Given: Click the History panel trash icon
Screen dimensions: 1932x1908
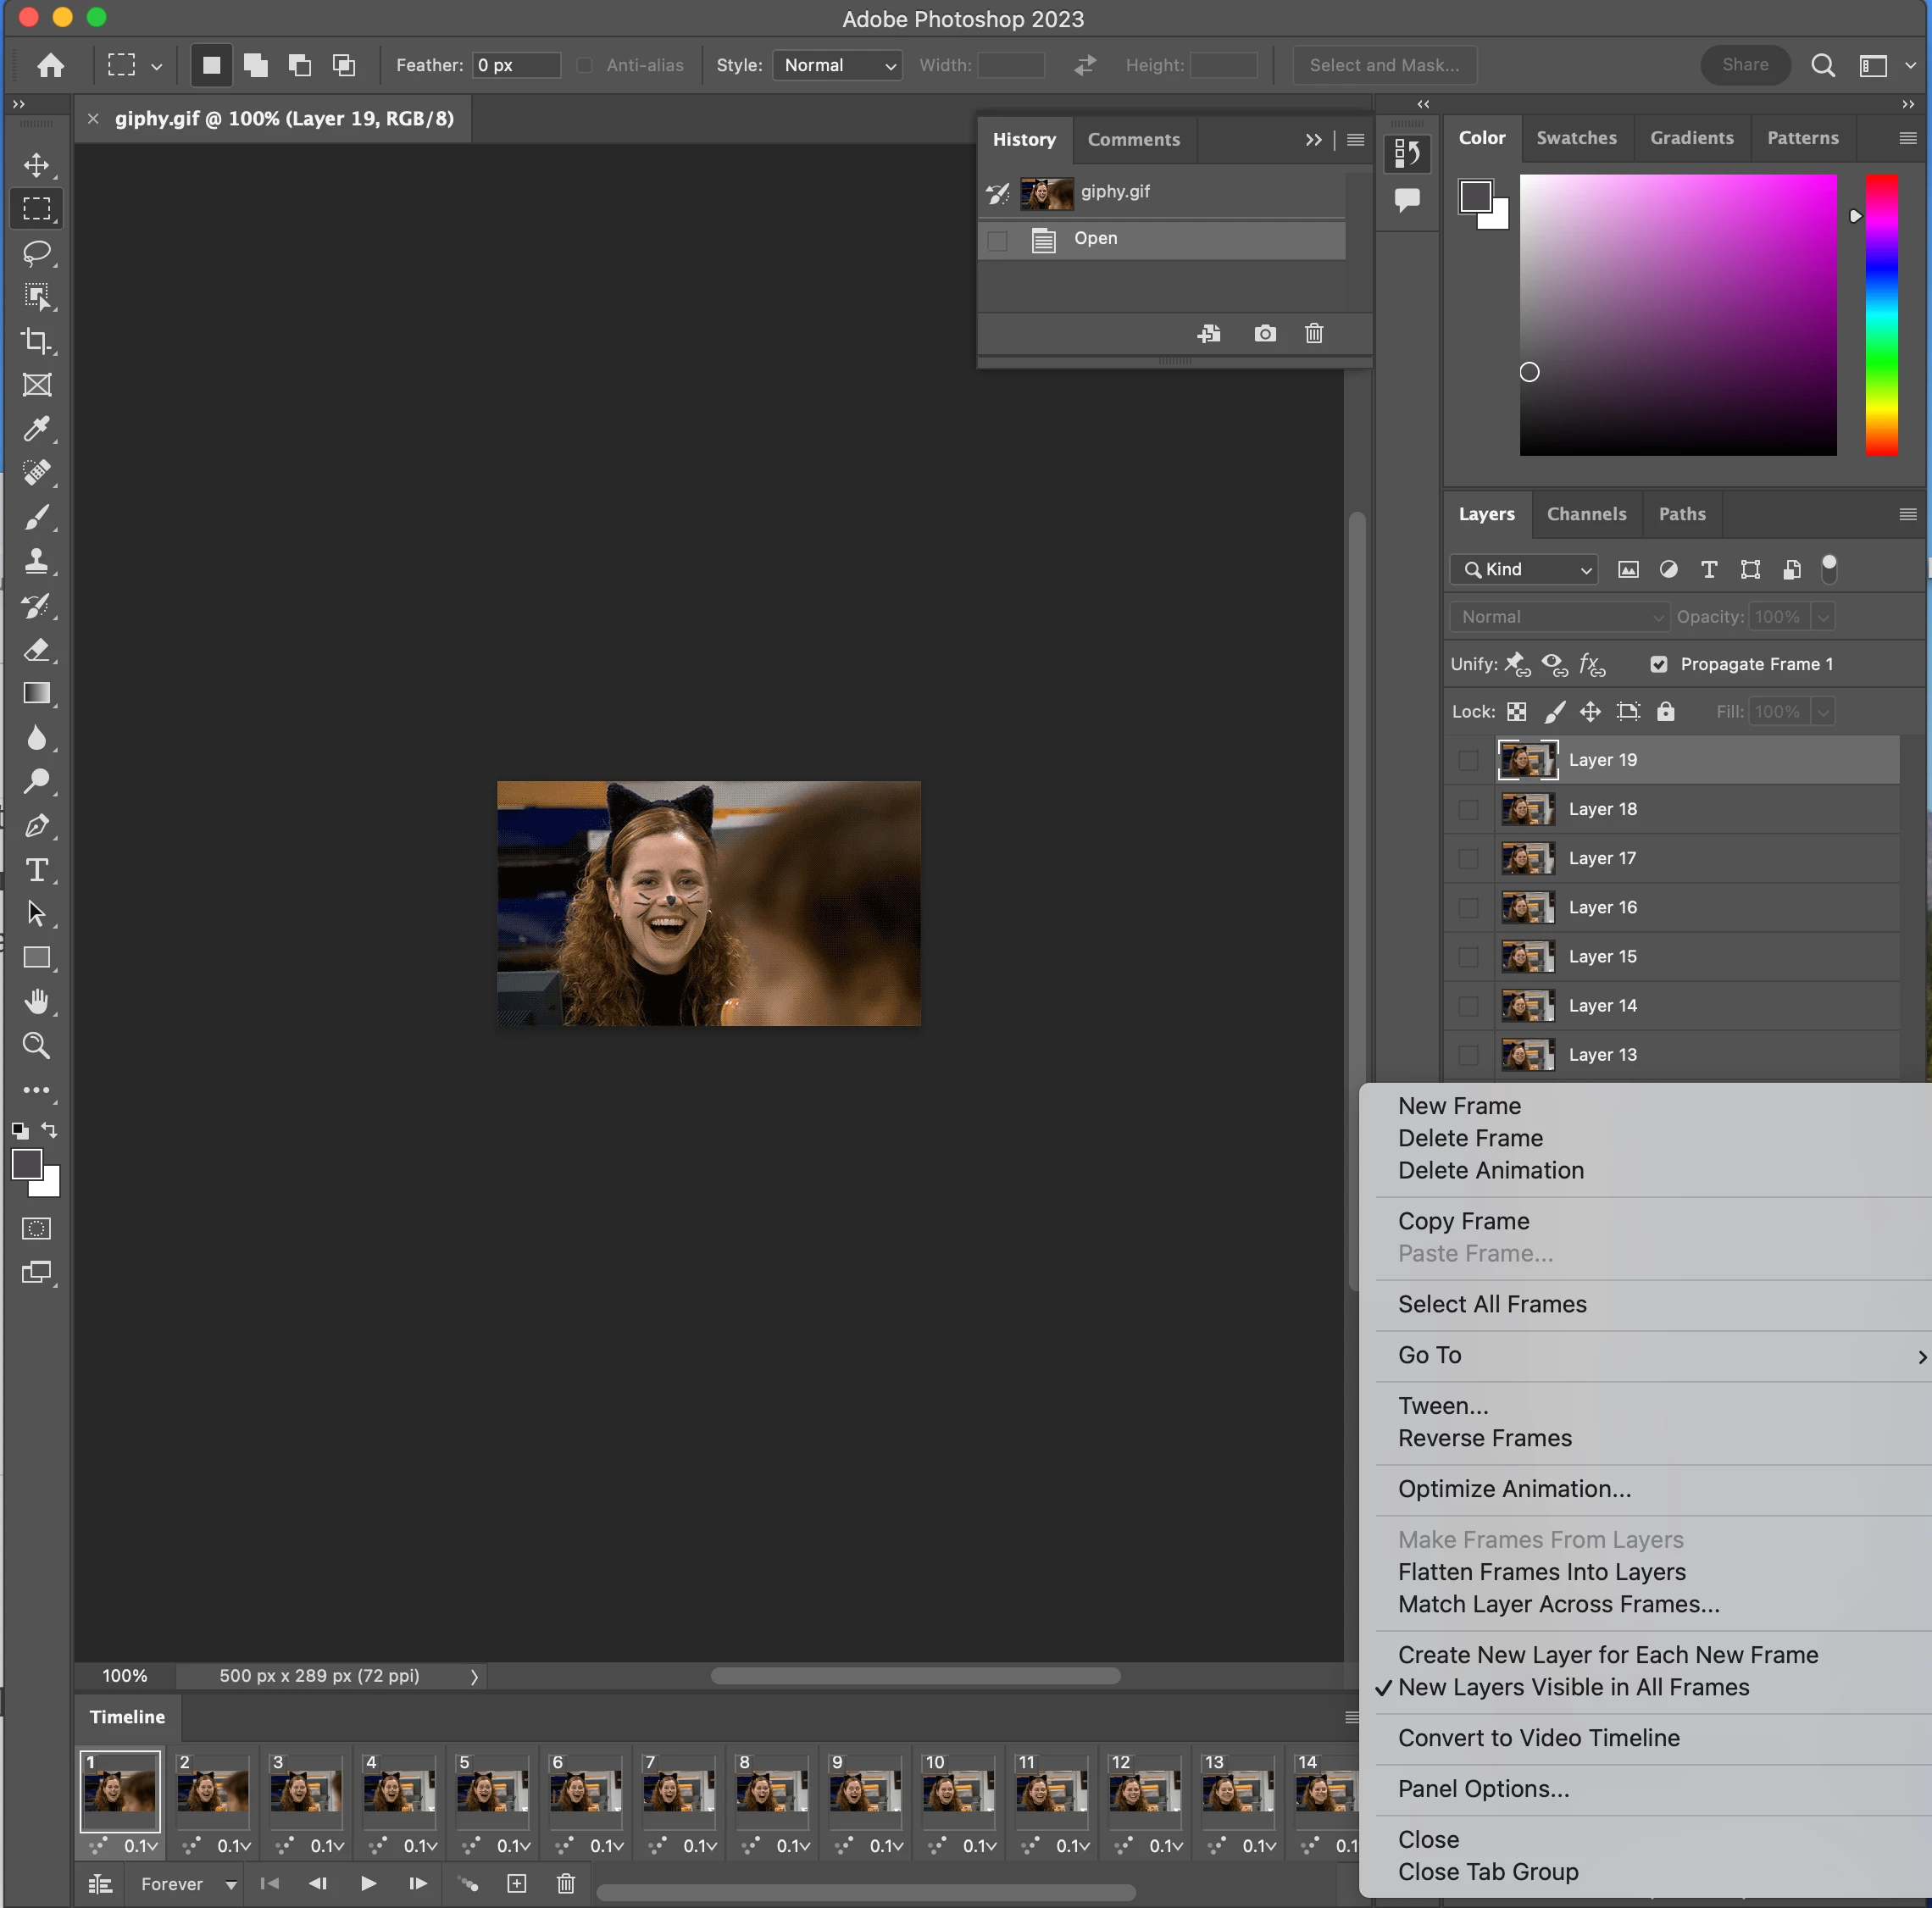Looking at the screenshot, I should [x=1314, y=333].
